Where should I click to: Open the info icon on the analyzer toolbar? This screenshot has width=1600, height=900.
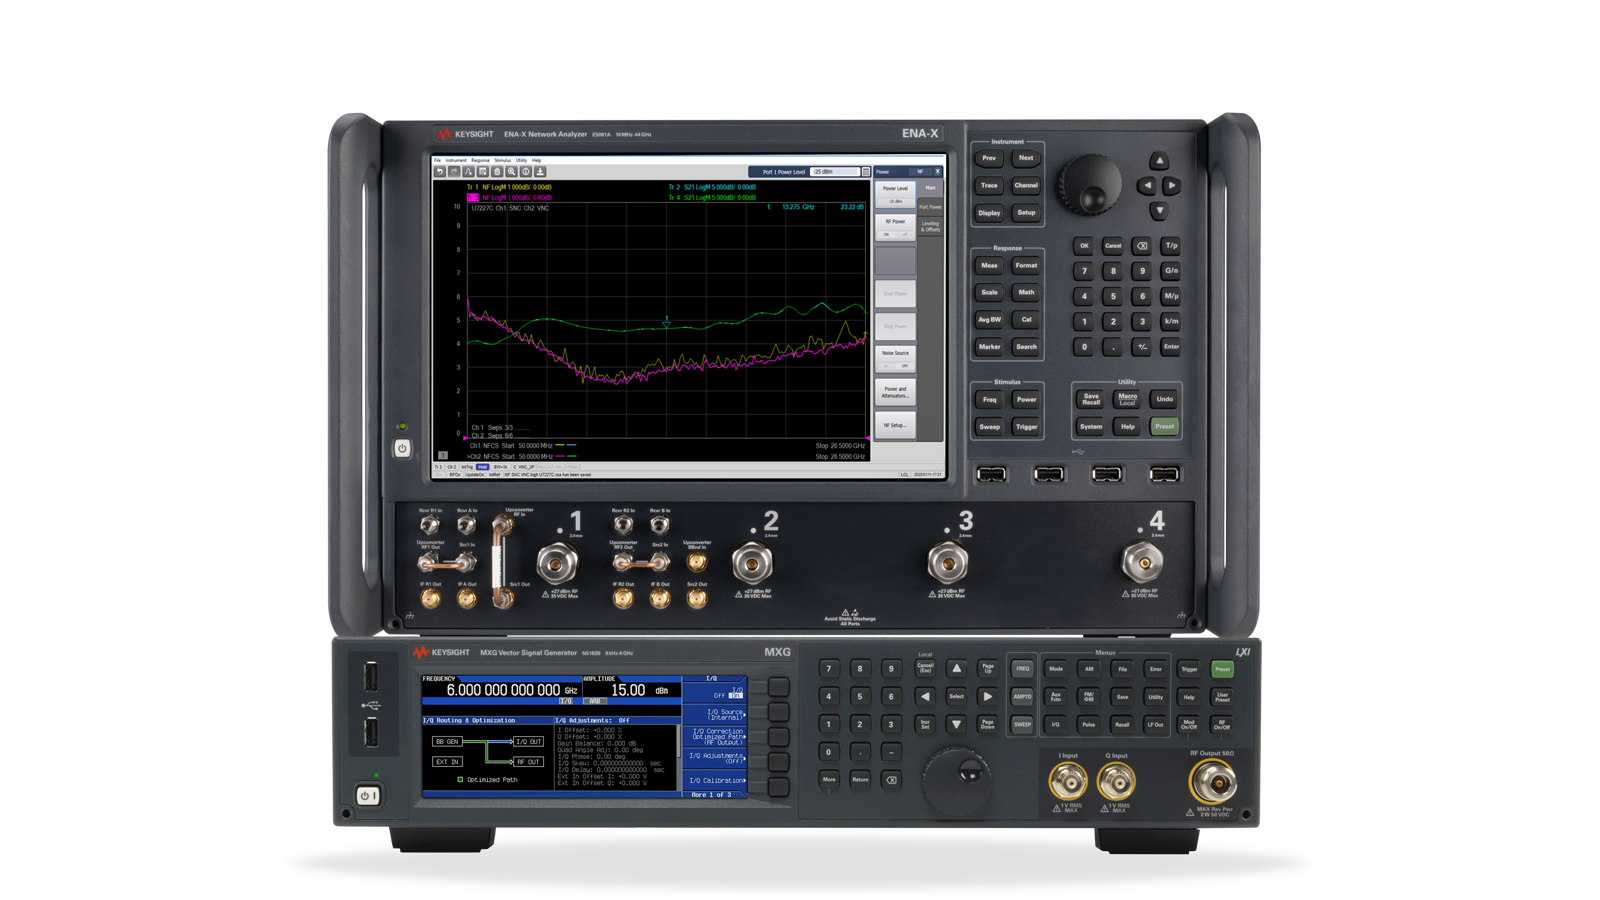tap(525, 172)
